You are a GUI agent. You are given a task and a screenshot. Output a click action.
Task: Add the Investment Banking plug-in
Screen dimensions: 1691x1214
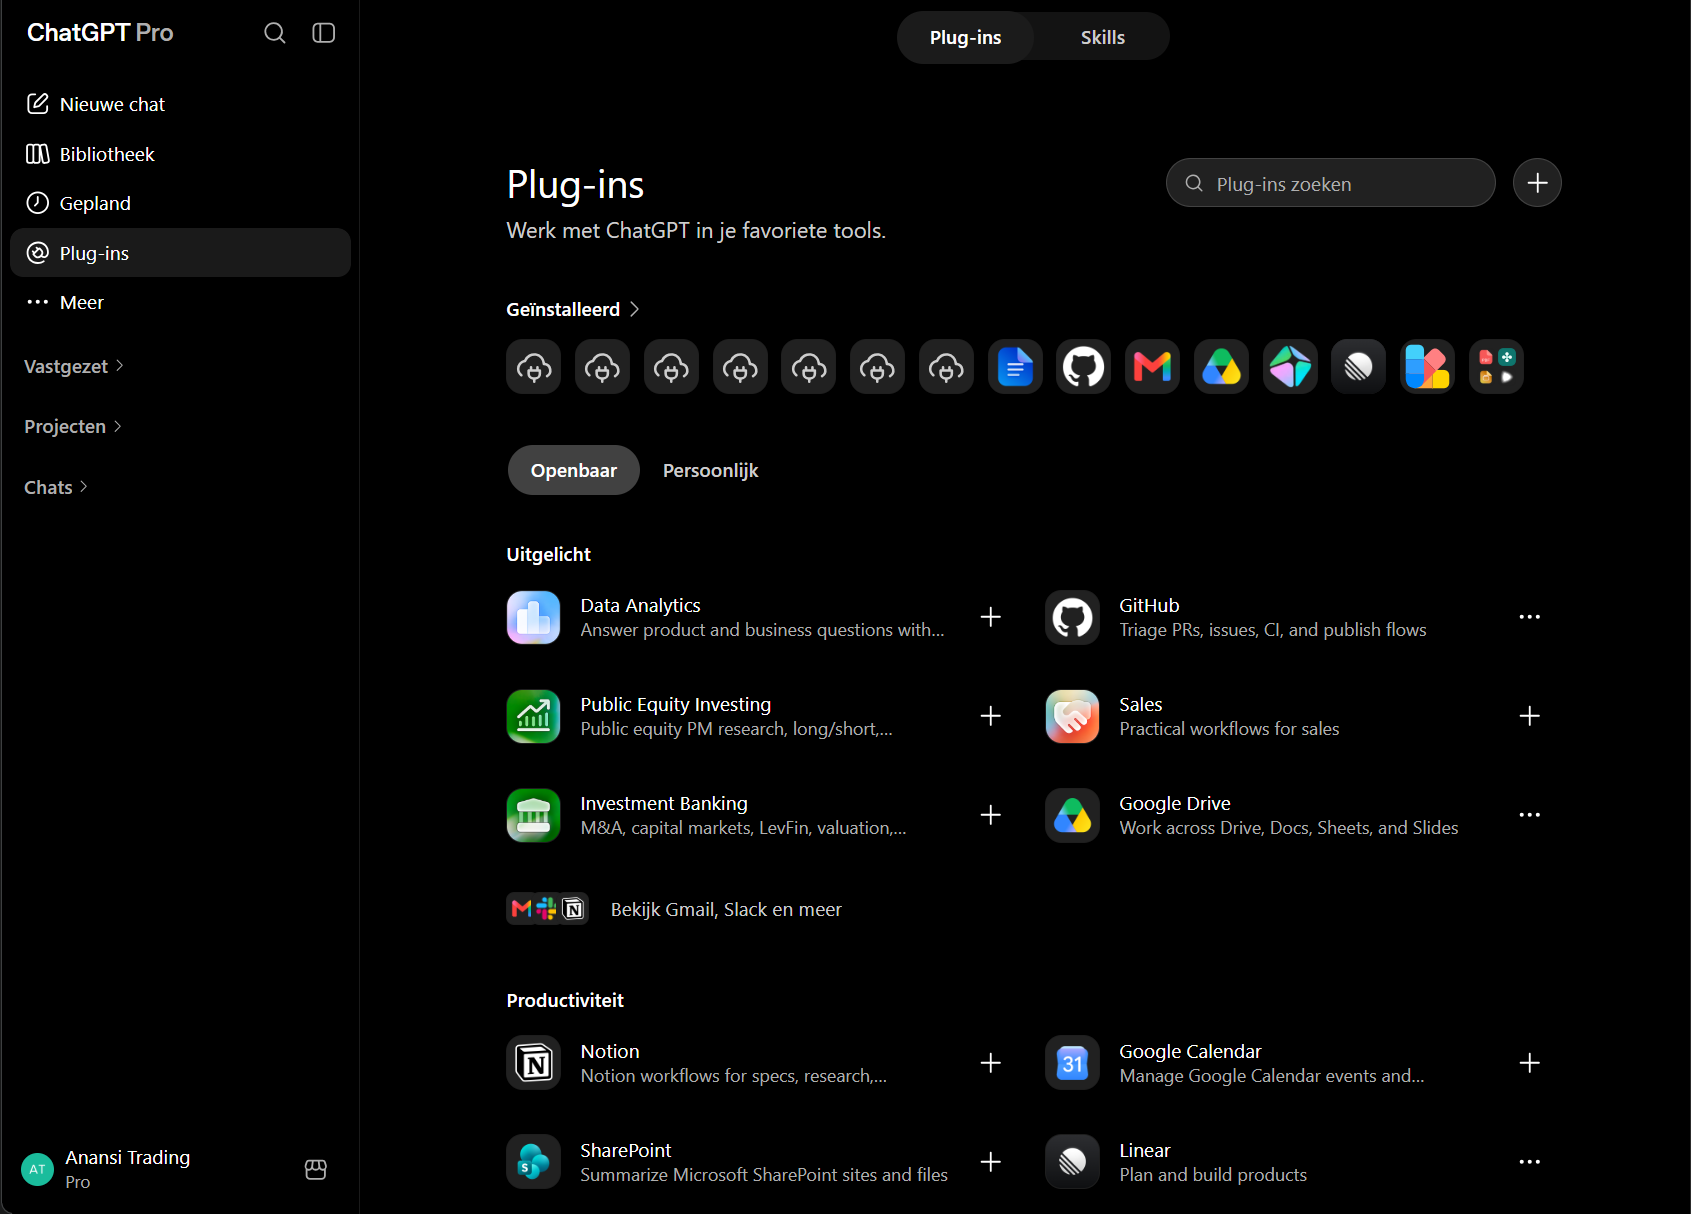click(x=991, y=815)
